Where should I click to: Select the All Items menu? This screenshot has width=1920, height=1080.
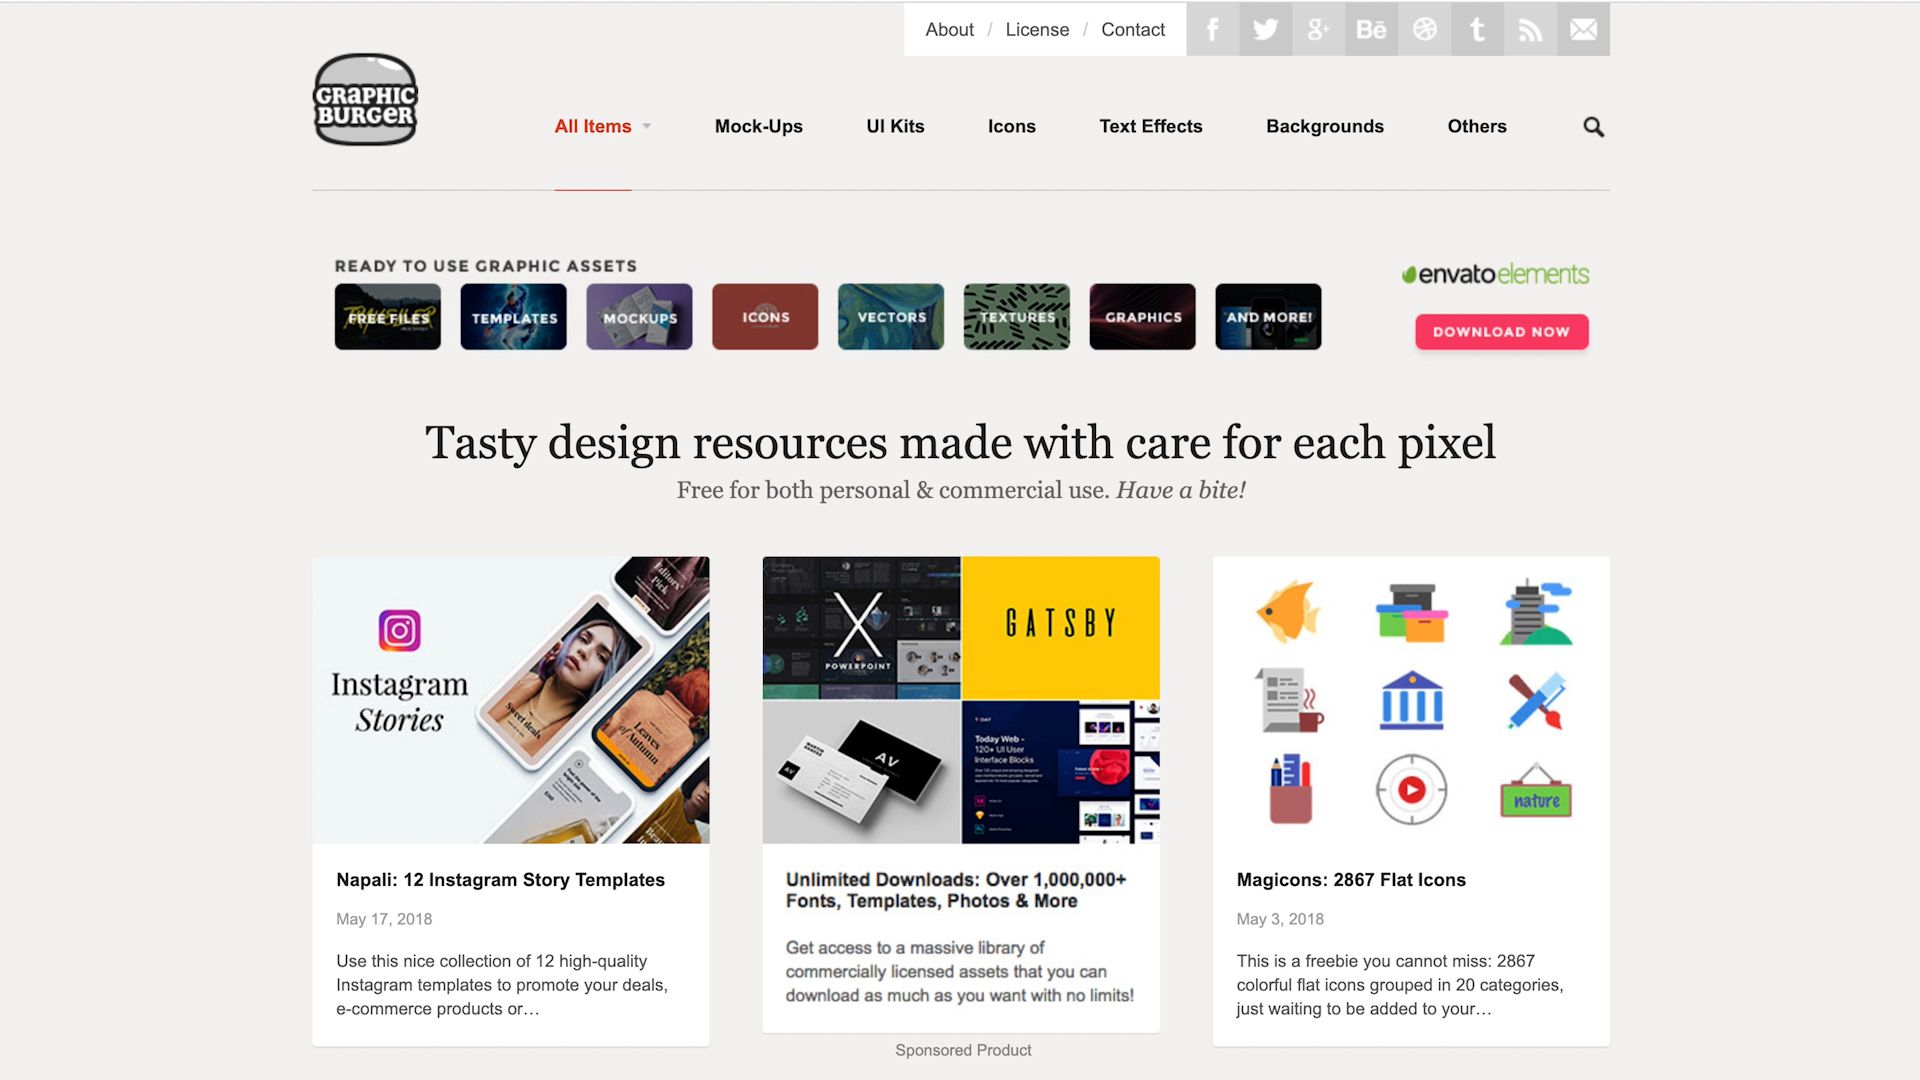tap(593, 127)
